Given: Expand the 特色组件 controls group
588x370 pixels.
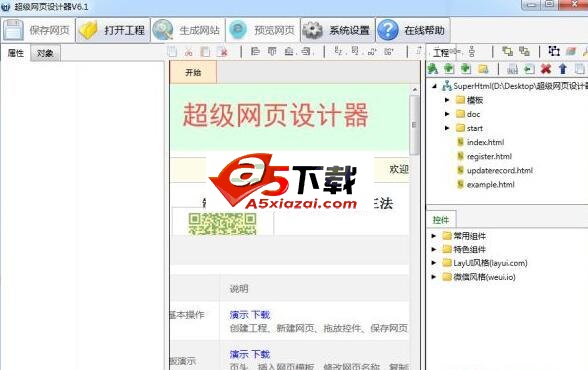Looking at the screenshot, I should click(x=434, y=249).
